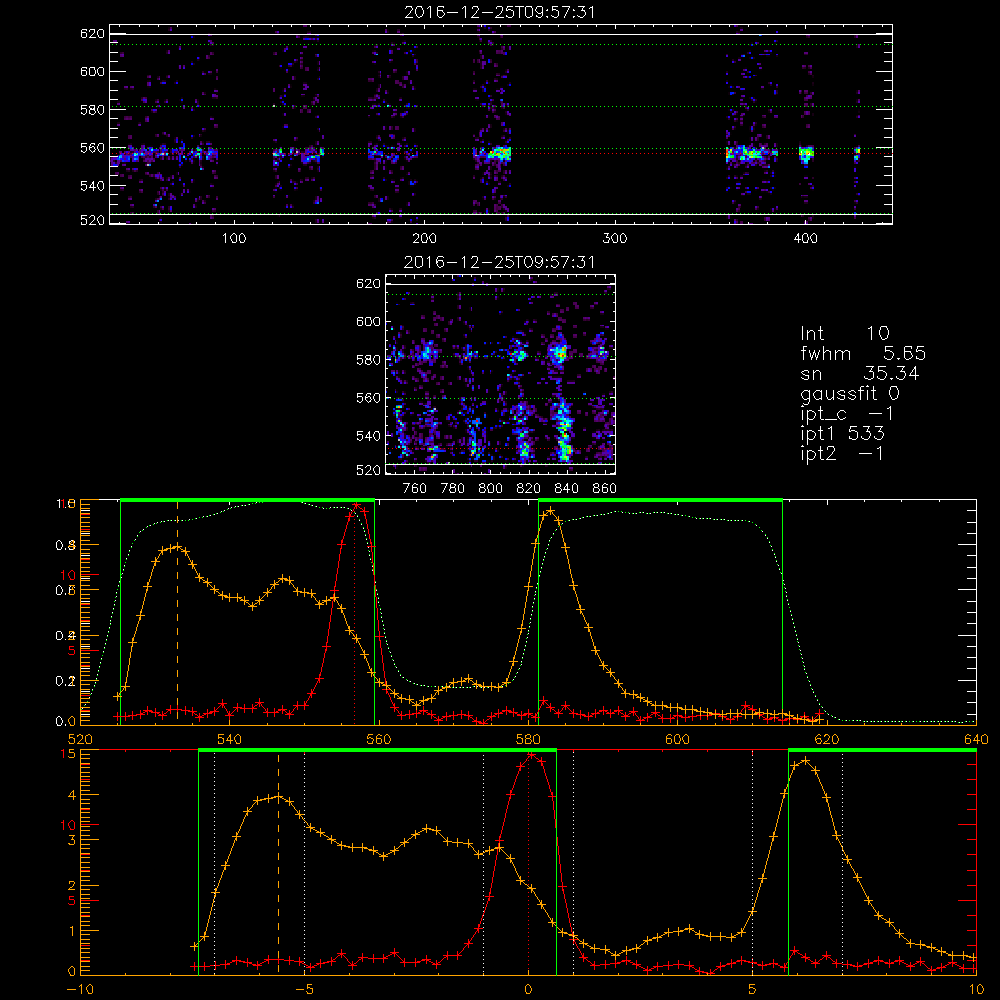The width and height of the screenshot is (1000, 1000).
Task: Click x-axis label 400 on top plot
Action: click(805, 239)
